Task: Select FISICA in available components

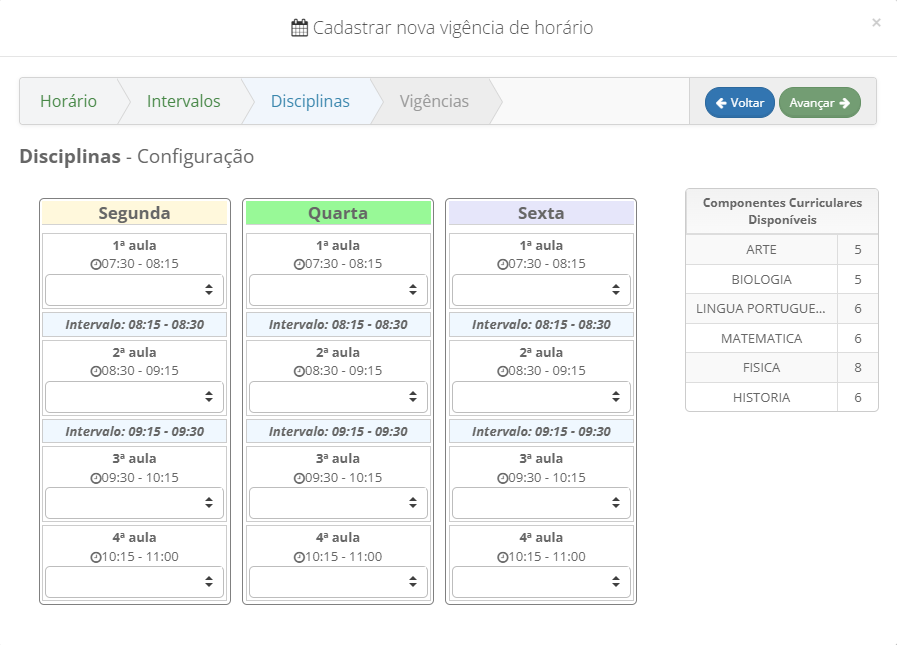Action: click(761, 367)
